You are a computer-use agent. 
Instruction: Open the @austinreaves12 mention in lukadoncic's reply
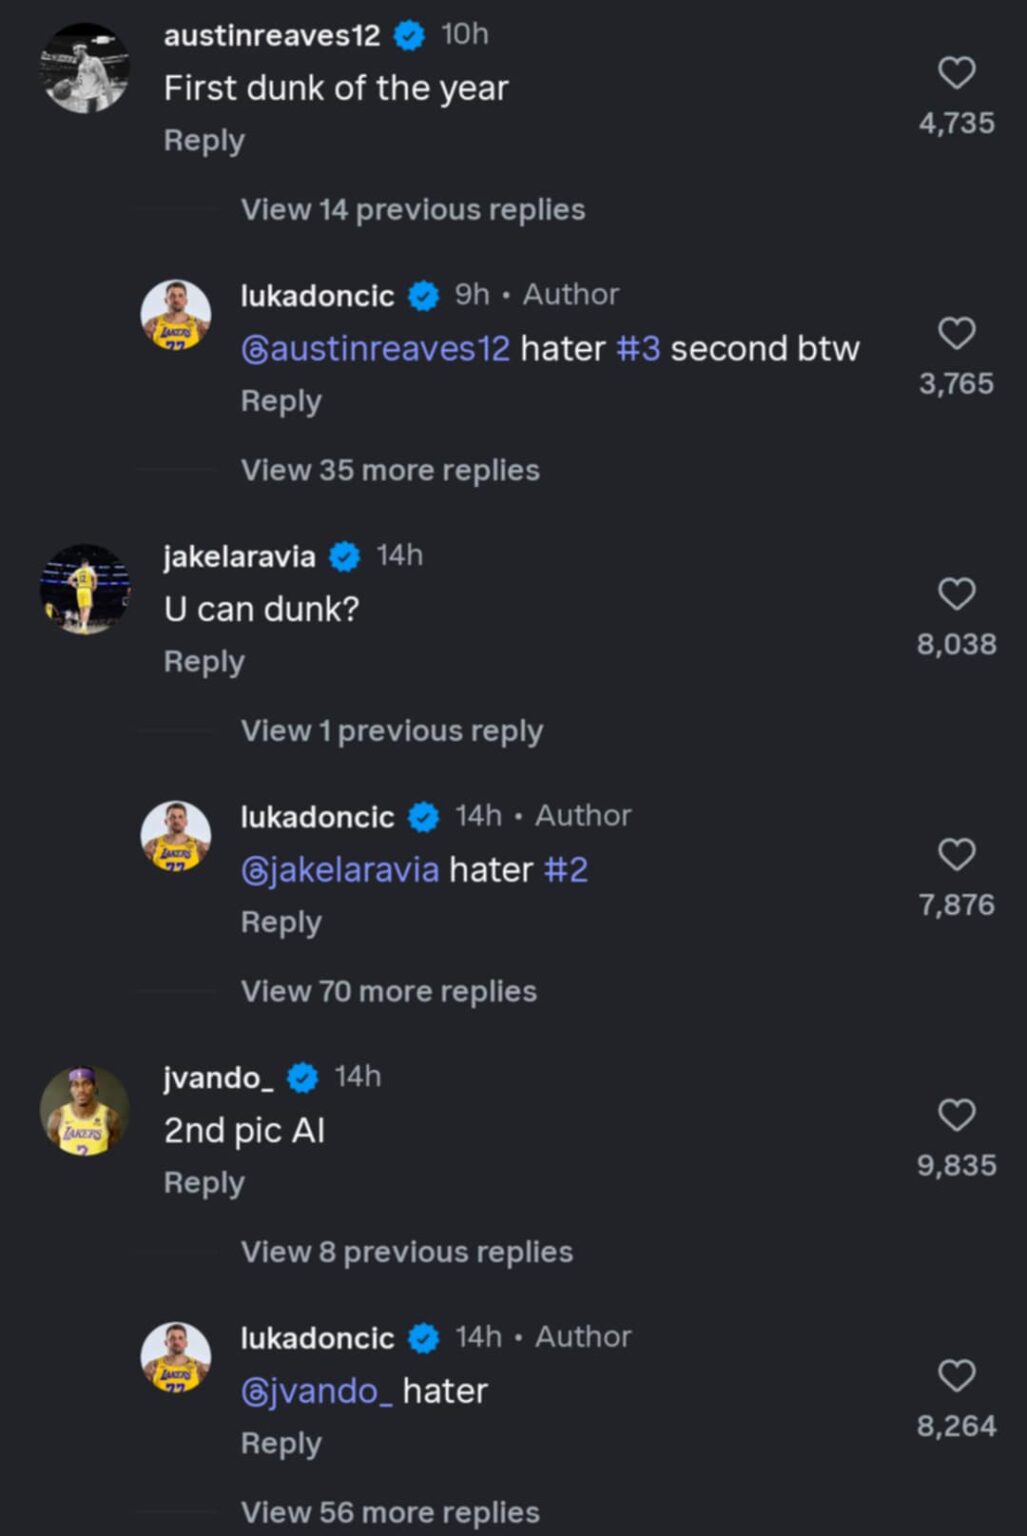tap(375, 348)
